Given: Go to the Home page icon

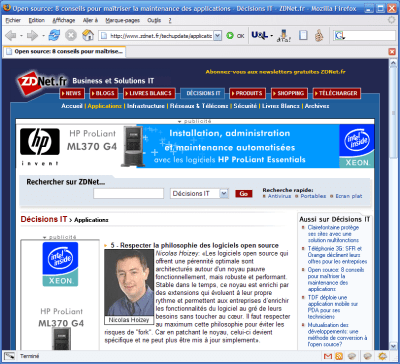Looking at the screenshot, I should pos(88,35).
